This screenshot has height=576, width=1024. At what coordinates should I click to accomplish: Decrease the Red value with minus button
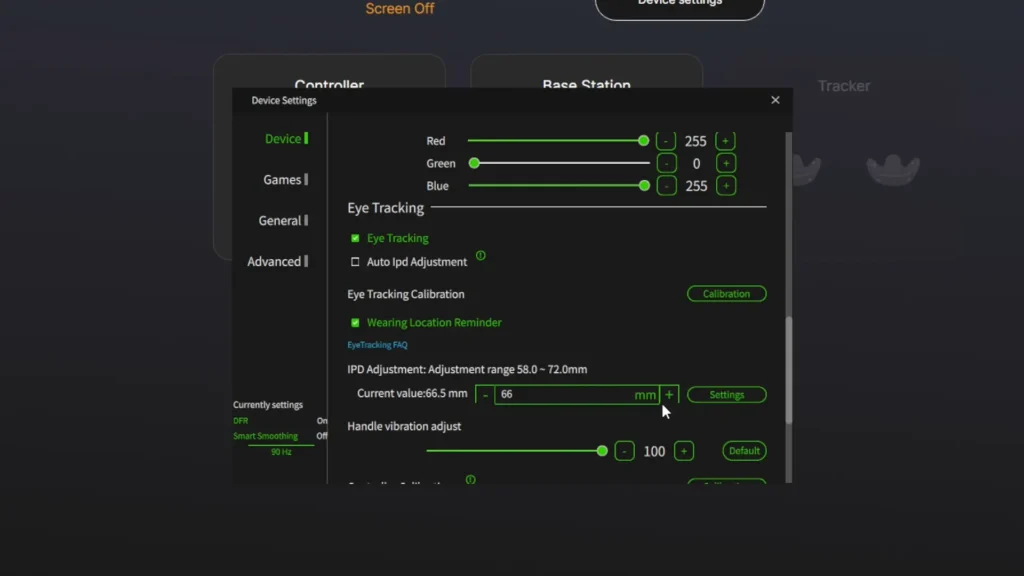tap(665, 141)
